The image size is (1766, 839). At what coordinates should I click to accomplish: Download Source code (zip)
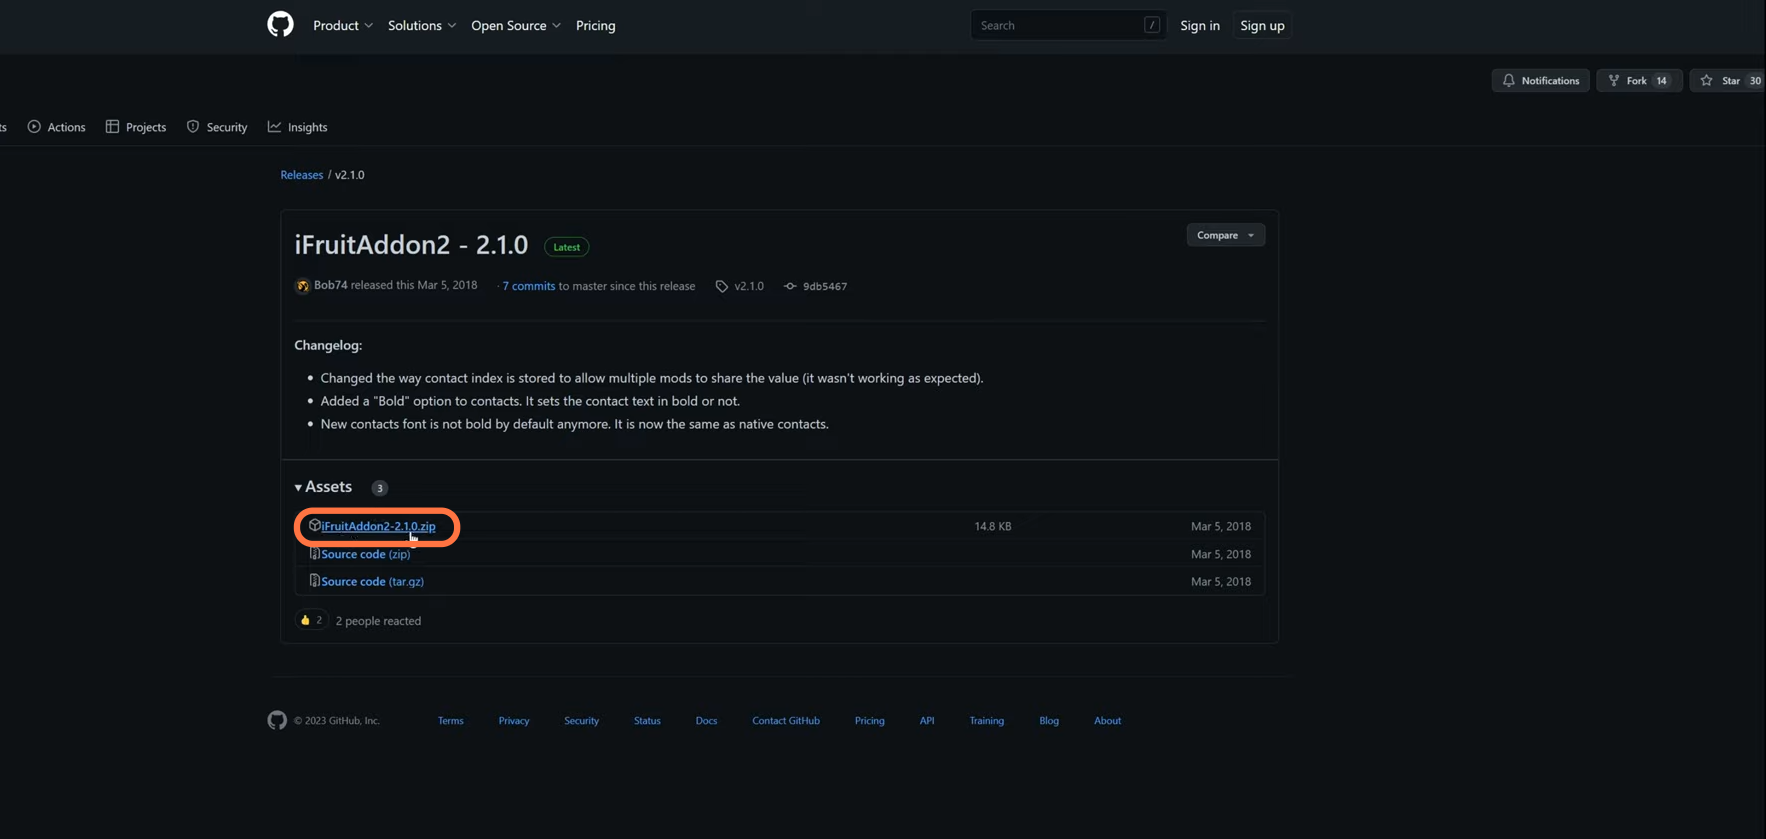coord(365,554)
